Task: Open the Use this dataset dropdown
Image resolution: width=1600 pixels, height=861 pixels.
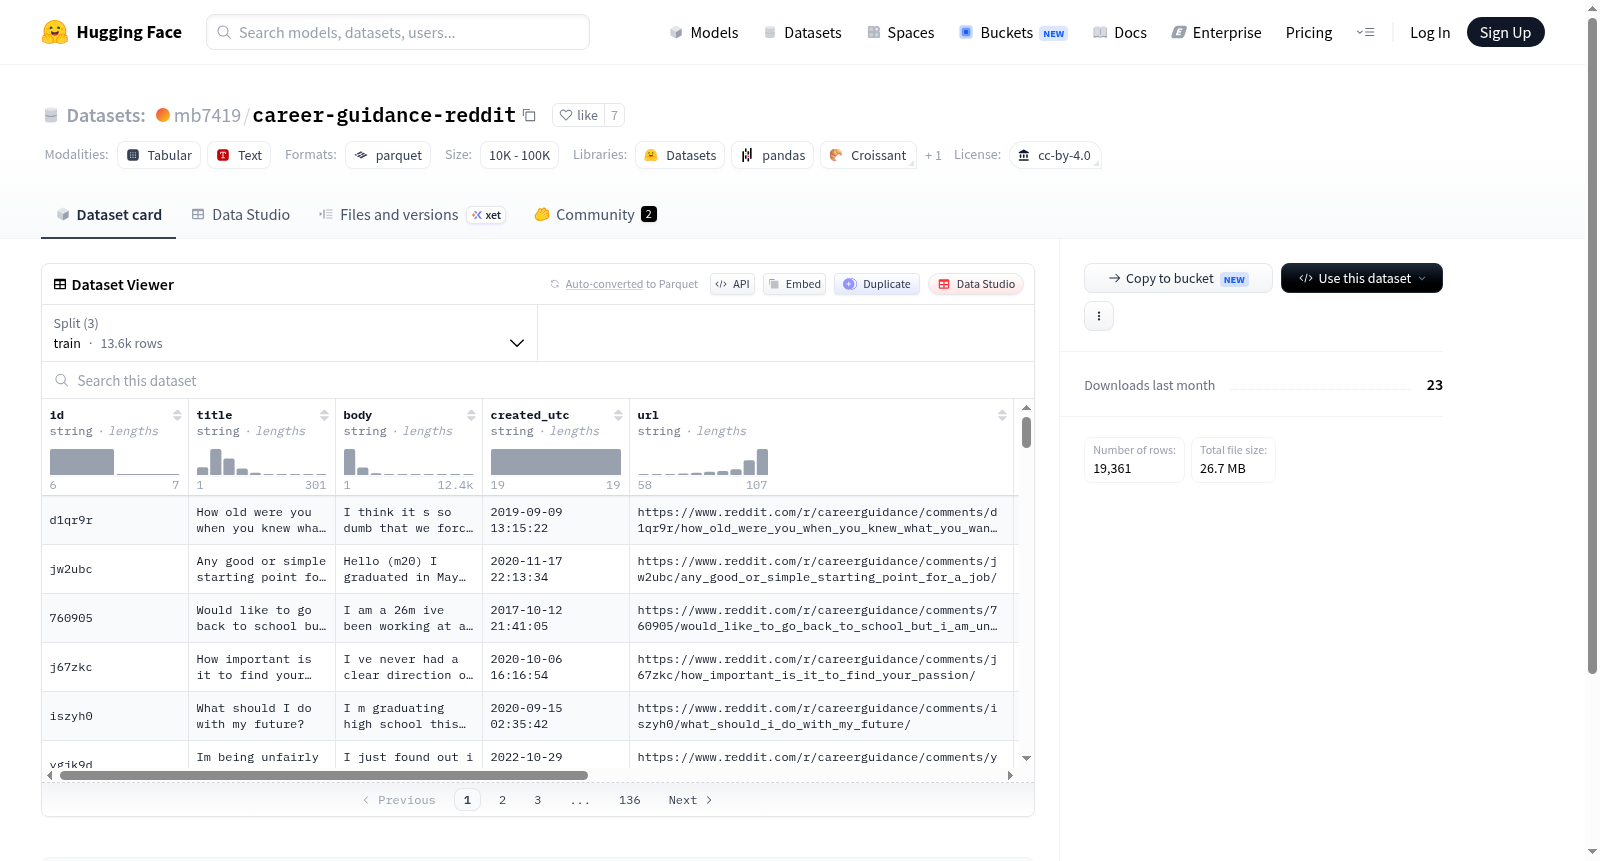Action: click(1362, 278)
